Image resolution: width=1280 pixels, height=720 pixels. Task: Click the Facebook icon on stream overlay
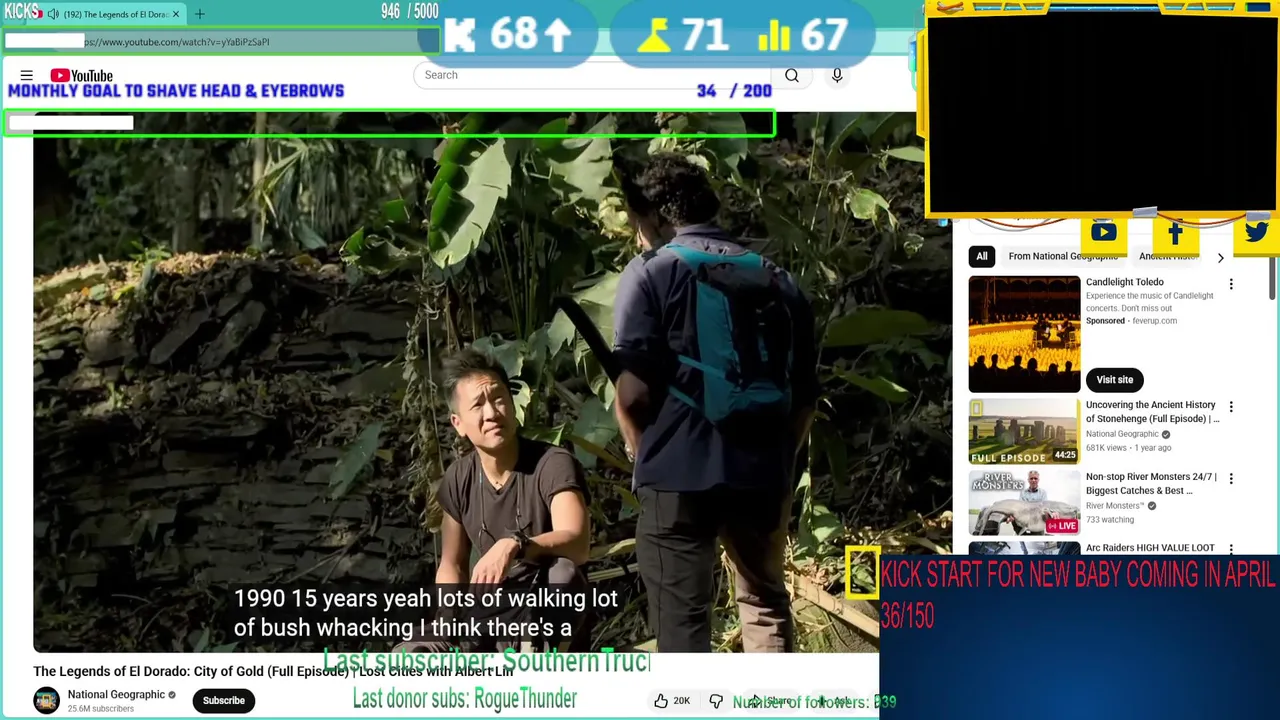click(1175, 233)
